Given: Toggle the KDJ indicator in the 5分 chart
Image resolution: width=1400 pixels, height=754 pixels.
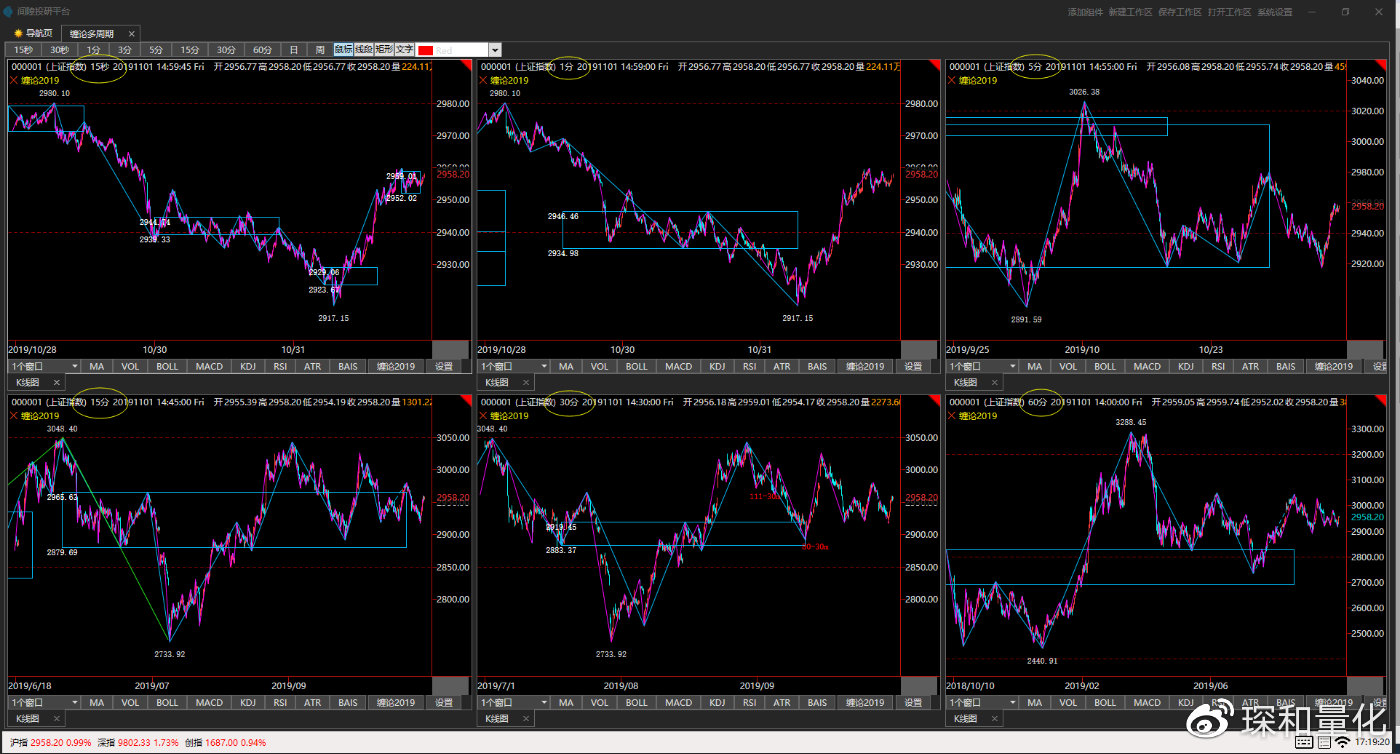Looking at the screenshot, I should 1186,366.
